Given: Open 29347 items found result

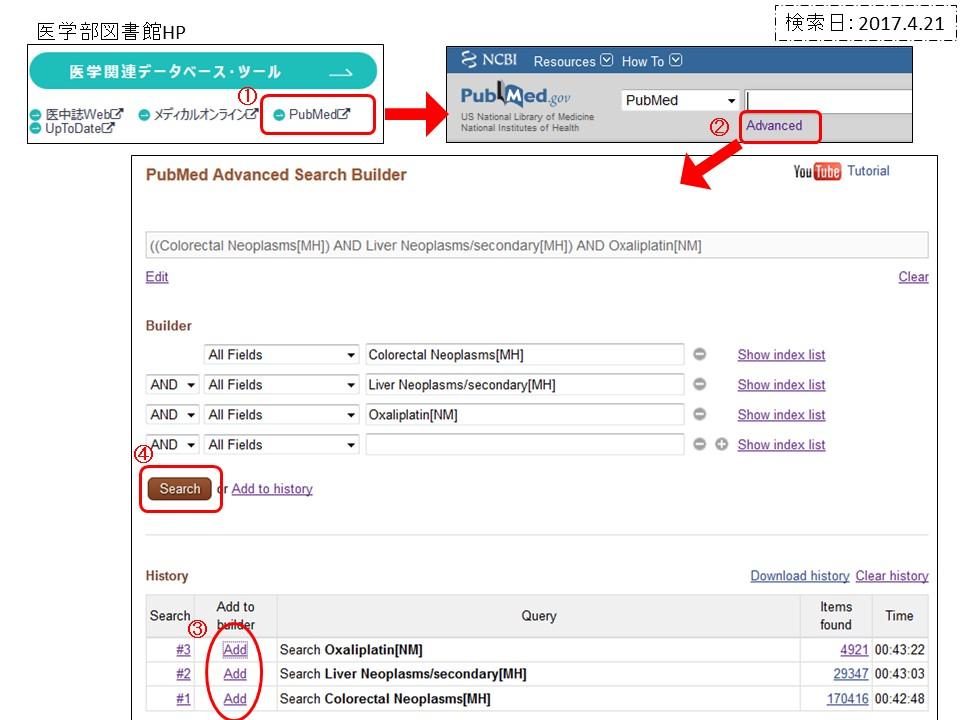Looking at the screenshot, I should [x=850, y=674].
